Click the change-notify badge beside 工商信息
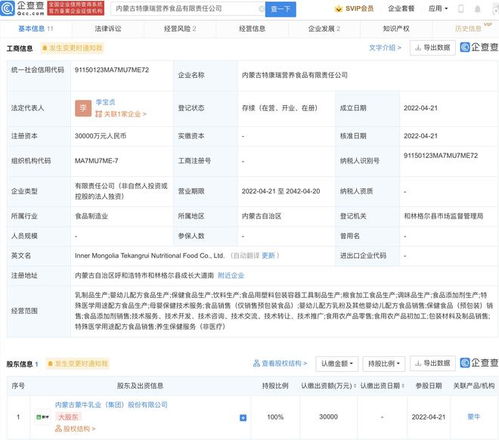 72,48
